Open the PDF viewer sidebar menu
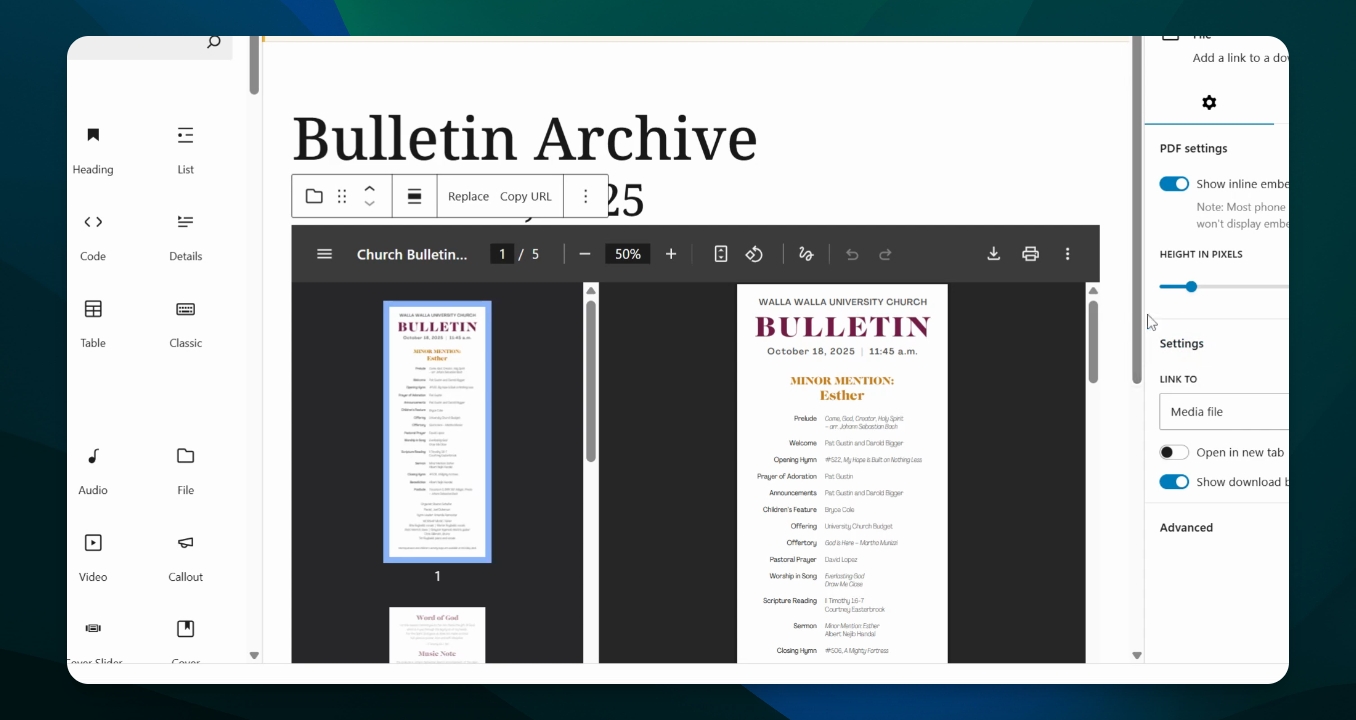The image size is (1356, 720). [x=324, y=254]
